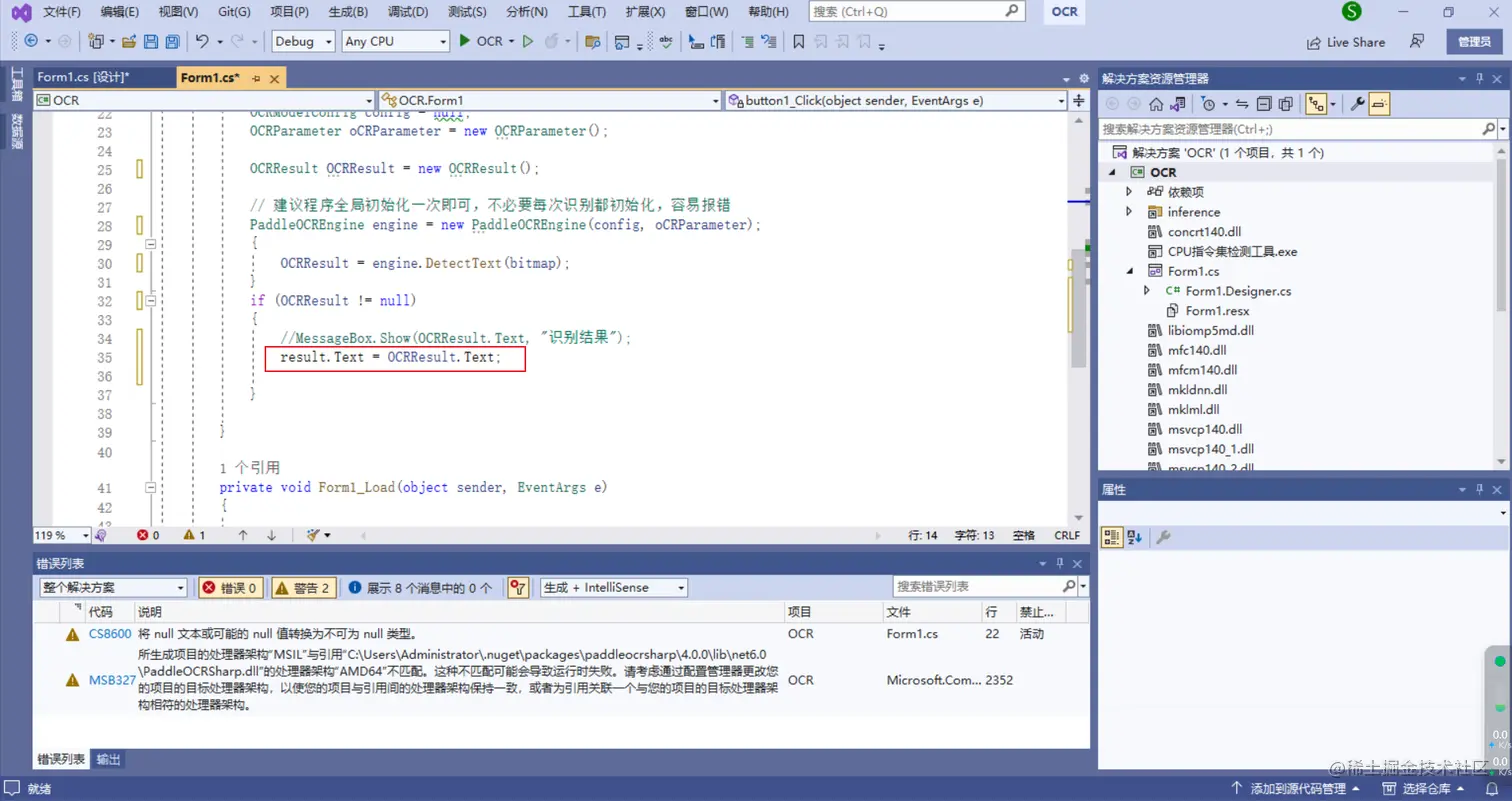Viewport: 1512px width, 801px height.
Task: Click the Navigate Backward arrow icon
Action: point(31,42)
